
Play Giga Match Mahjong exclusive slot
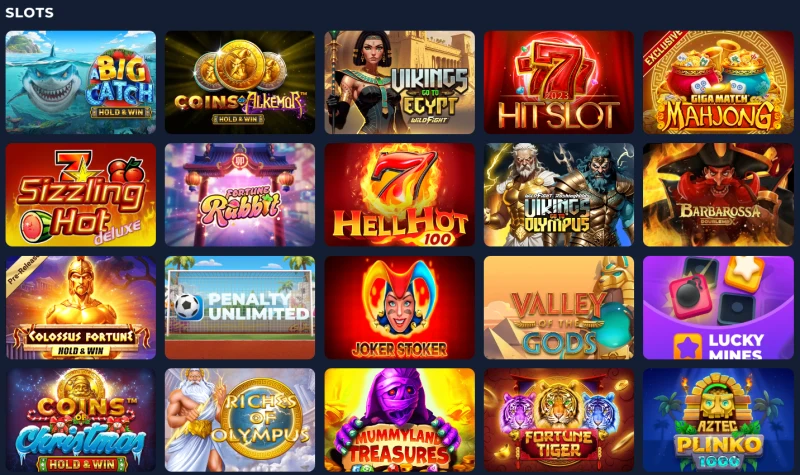point(718,82)
